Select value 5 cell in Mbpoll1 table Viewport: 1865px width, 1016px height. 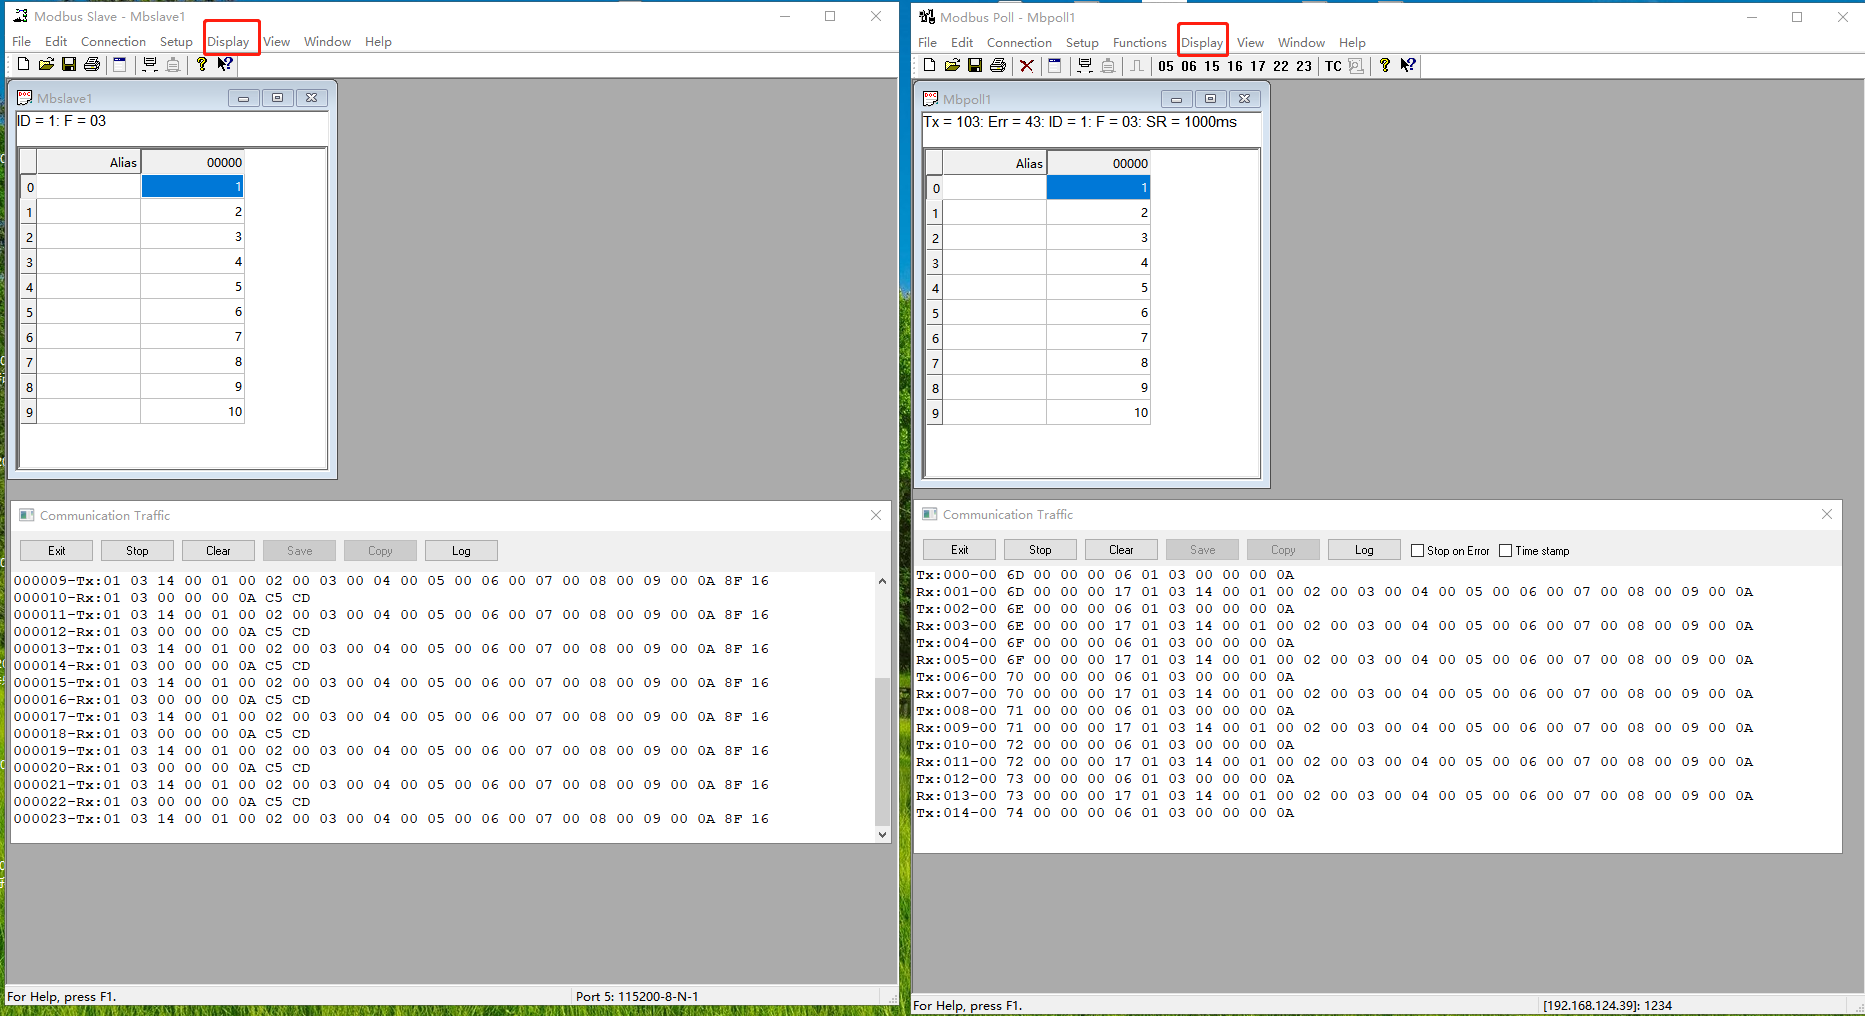coord(1098,287)
